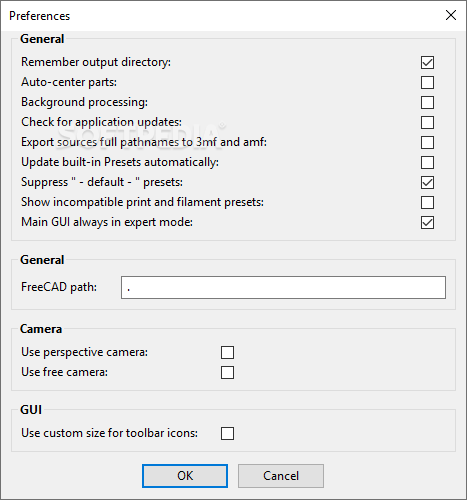
Task: Enable Show incompatible print and filament presets
Action: point(427,202)
